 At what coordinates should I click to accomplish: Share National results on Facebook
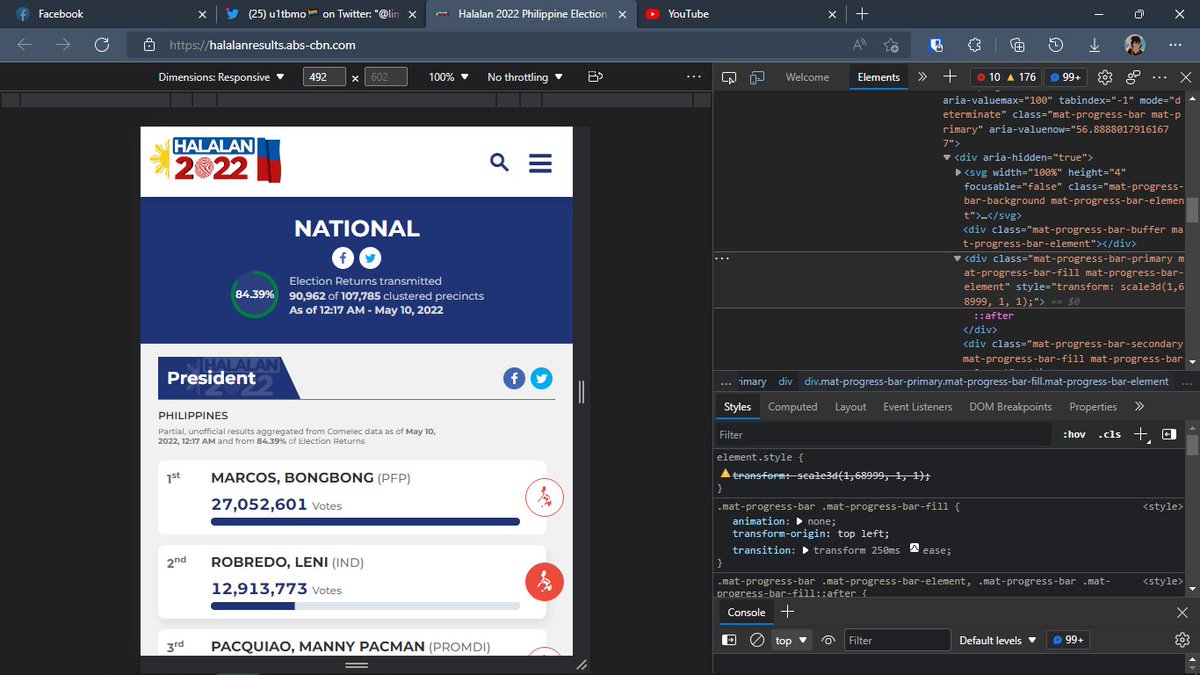click(342, 258)
